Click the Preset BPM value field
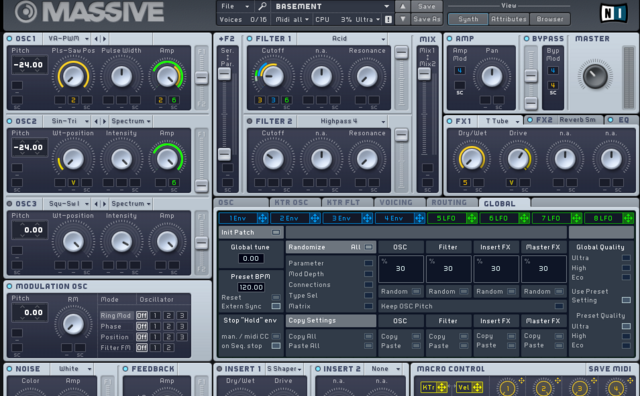Image resolution: width=640 pixels, height=396 pixels. [x=251, y=287]
